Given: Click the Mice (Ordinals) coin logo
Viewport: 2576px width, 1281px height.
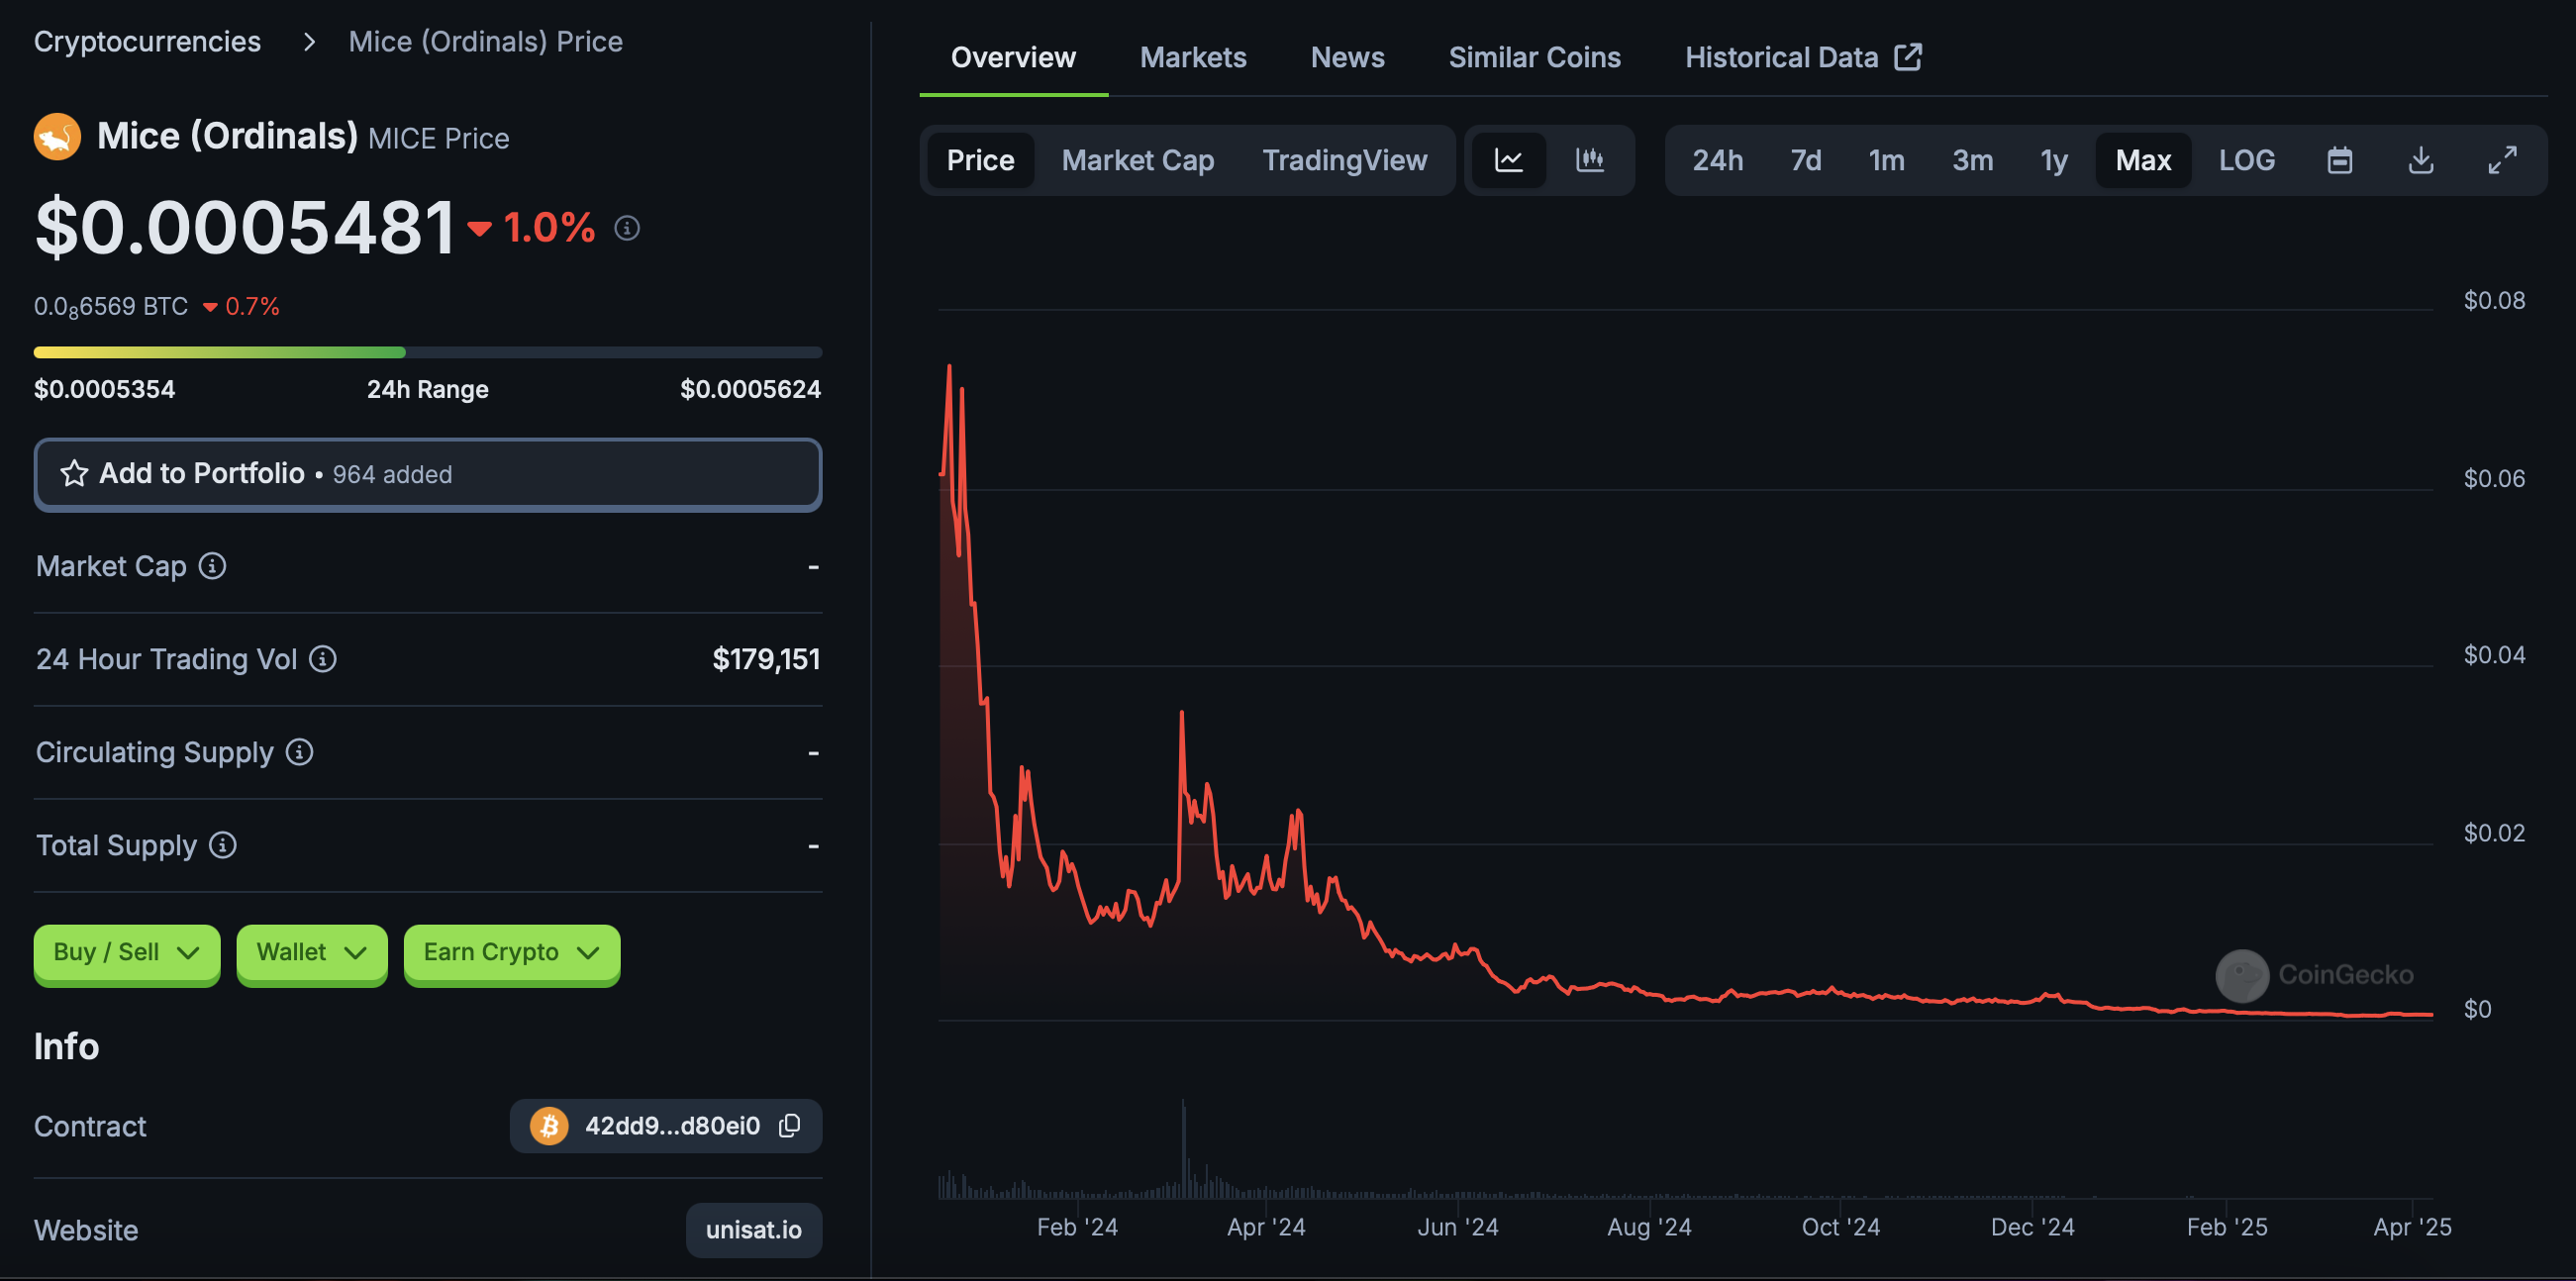Looking at the screenshot, I should point(57,137).
